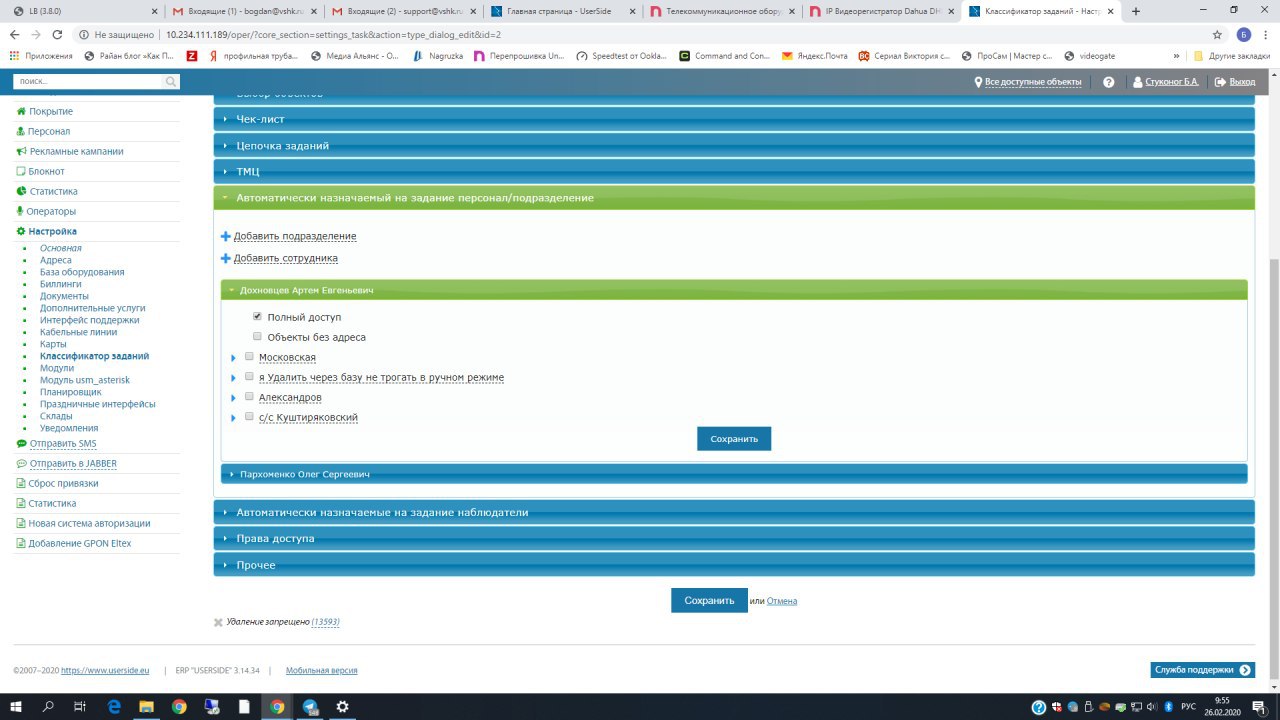
Task: Expand the Московская tree node arrow
Action: pos(233,357)
